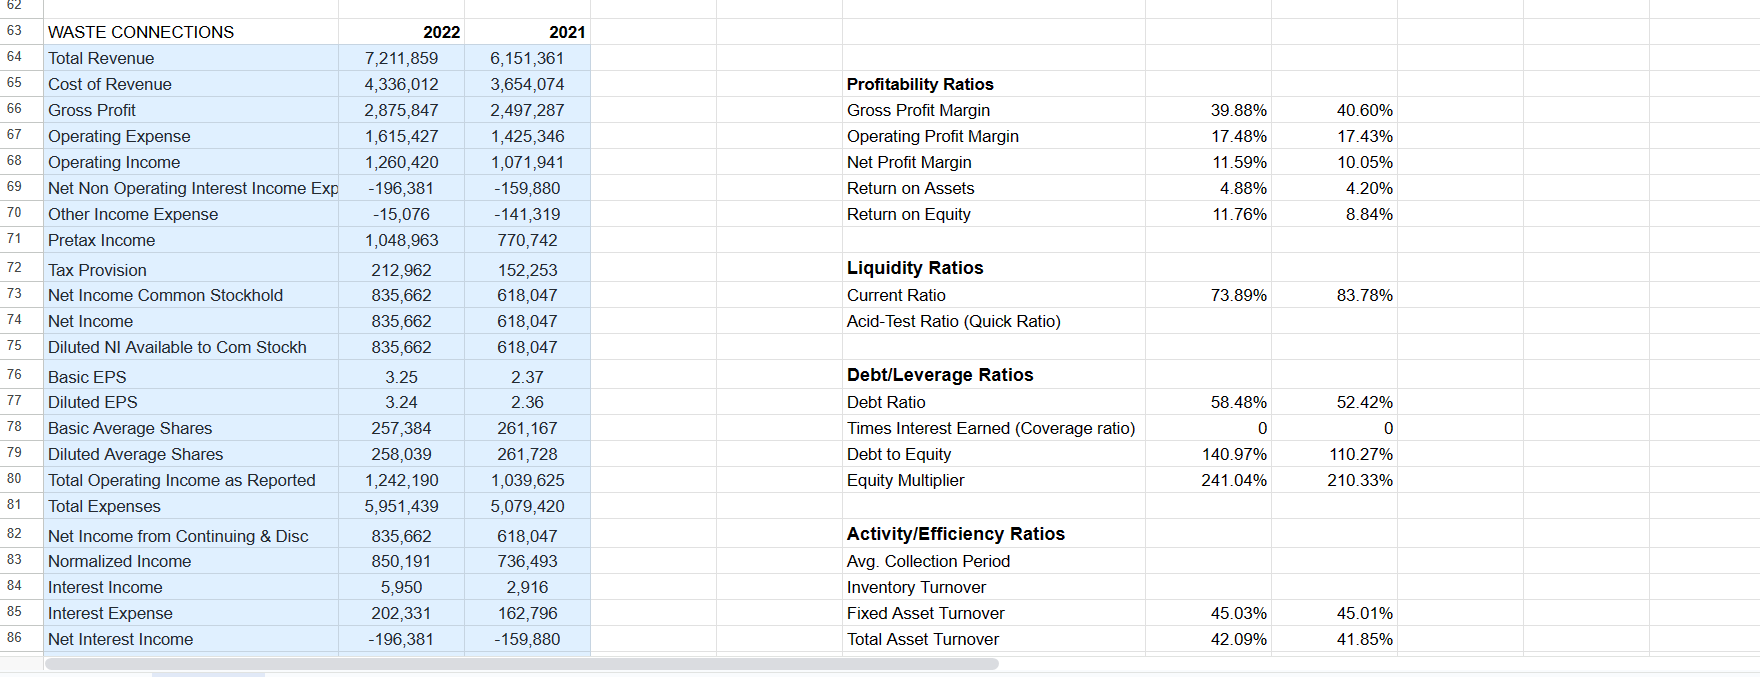Click Other Income Expense label
The width and height of the screenshot is (1760, 677).
(133, 214)
